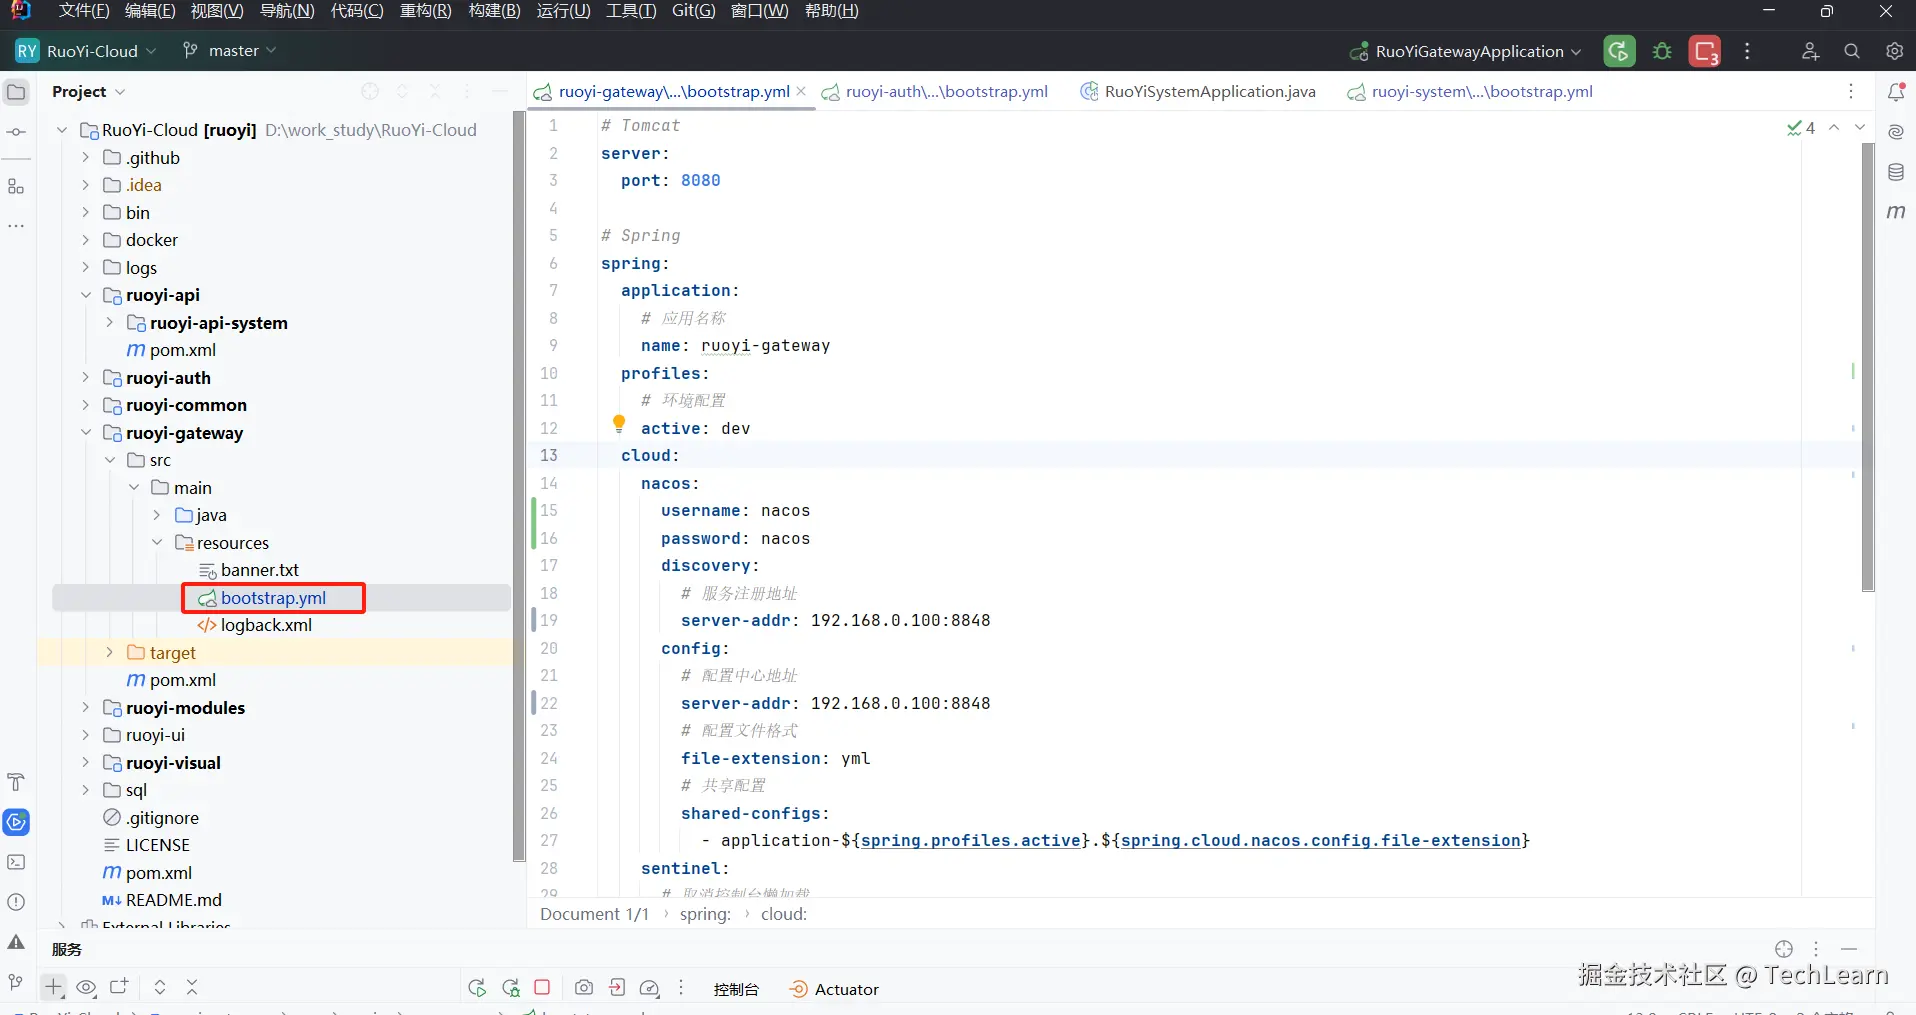This screenshot has width=1916, height=1015.
Task: Open the Git(G) menu
Action: pos(693,11)
